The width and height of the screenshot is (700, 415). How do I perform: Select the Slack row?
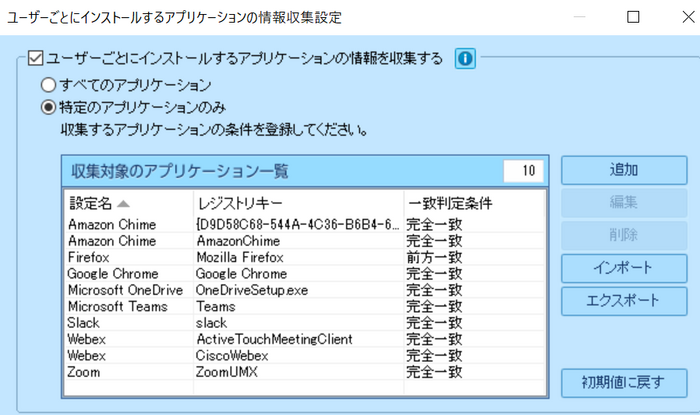pyautogui.click(x=305, y=323)
